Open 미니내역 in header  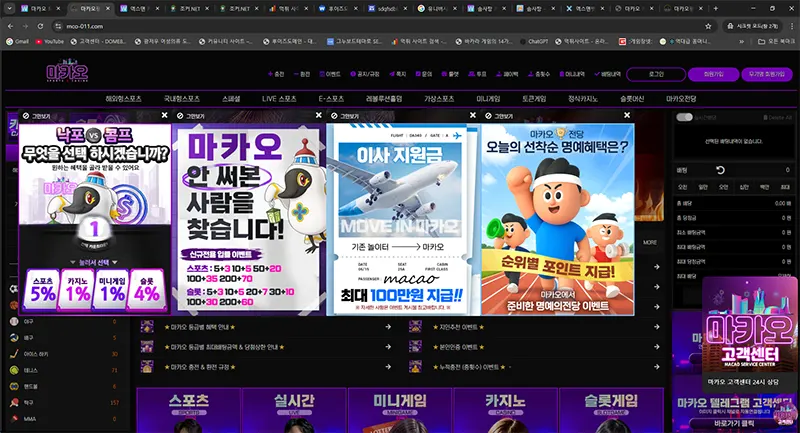click(572, 74)
